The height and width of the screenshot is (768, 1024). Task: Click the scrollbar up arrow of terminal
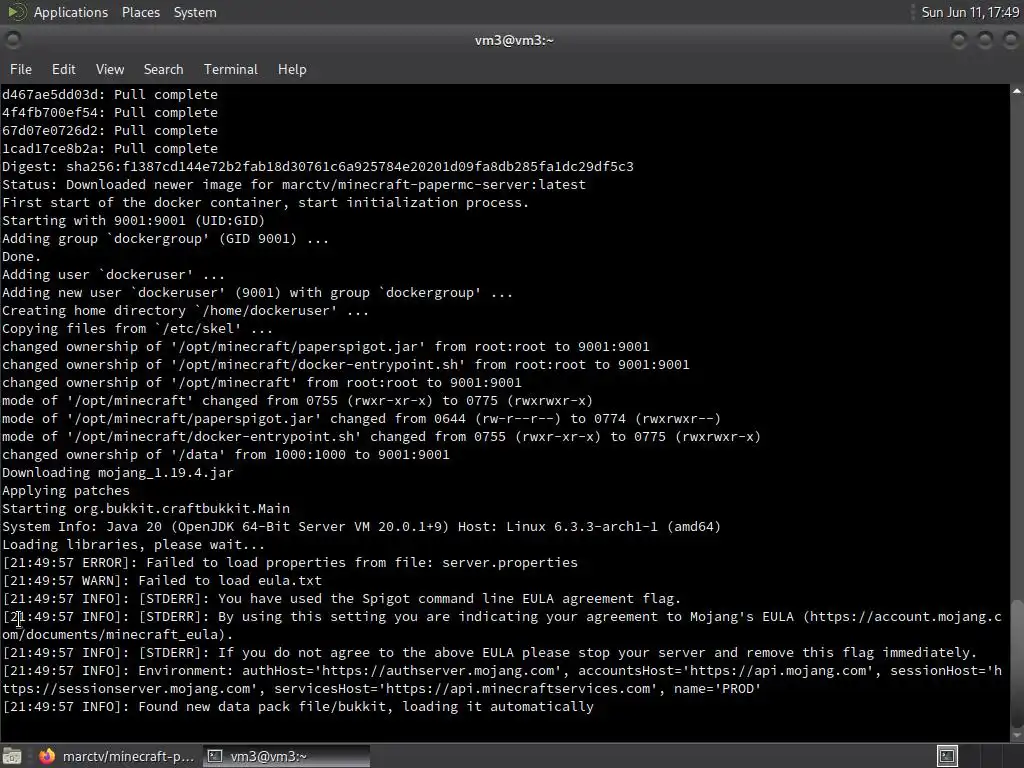[x=1017, y=91]
